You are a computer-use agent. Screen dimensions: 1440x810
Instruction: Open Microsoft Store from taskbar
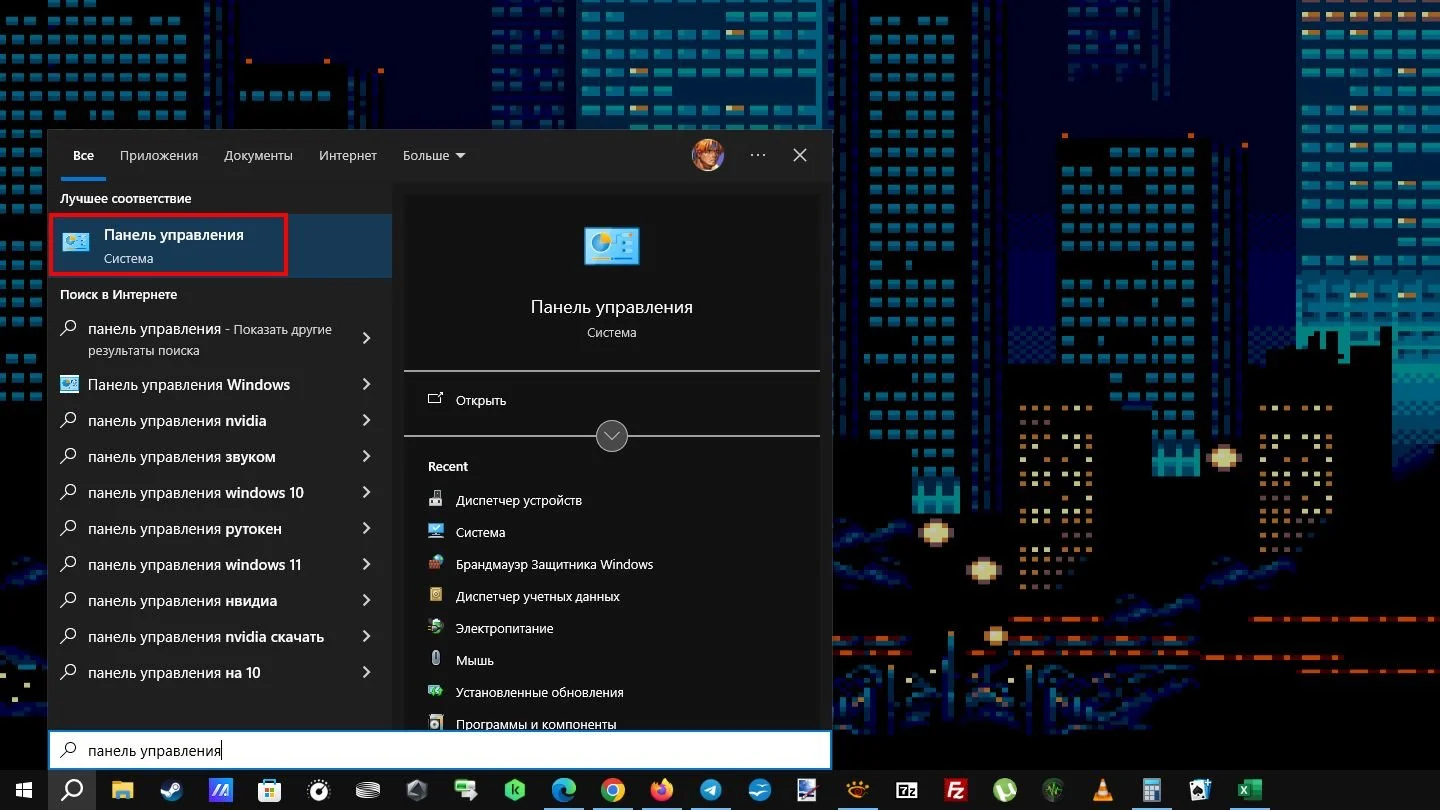tap(269, 790)
